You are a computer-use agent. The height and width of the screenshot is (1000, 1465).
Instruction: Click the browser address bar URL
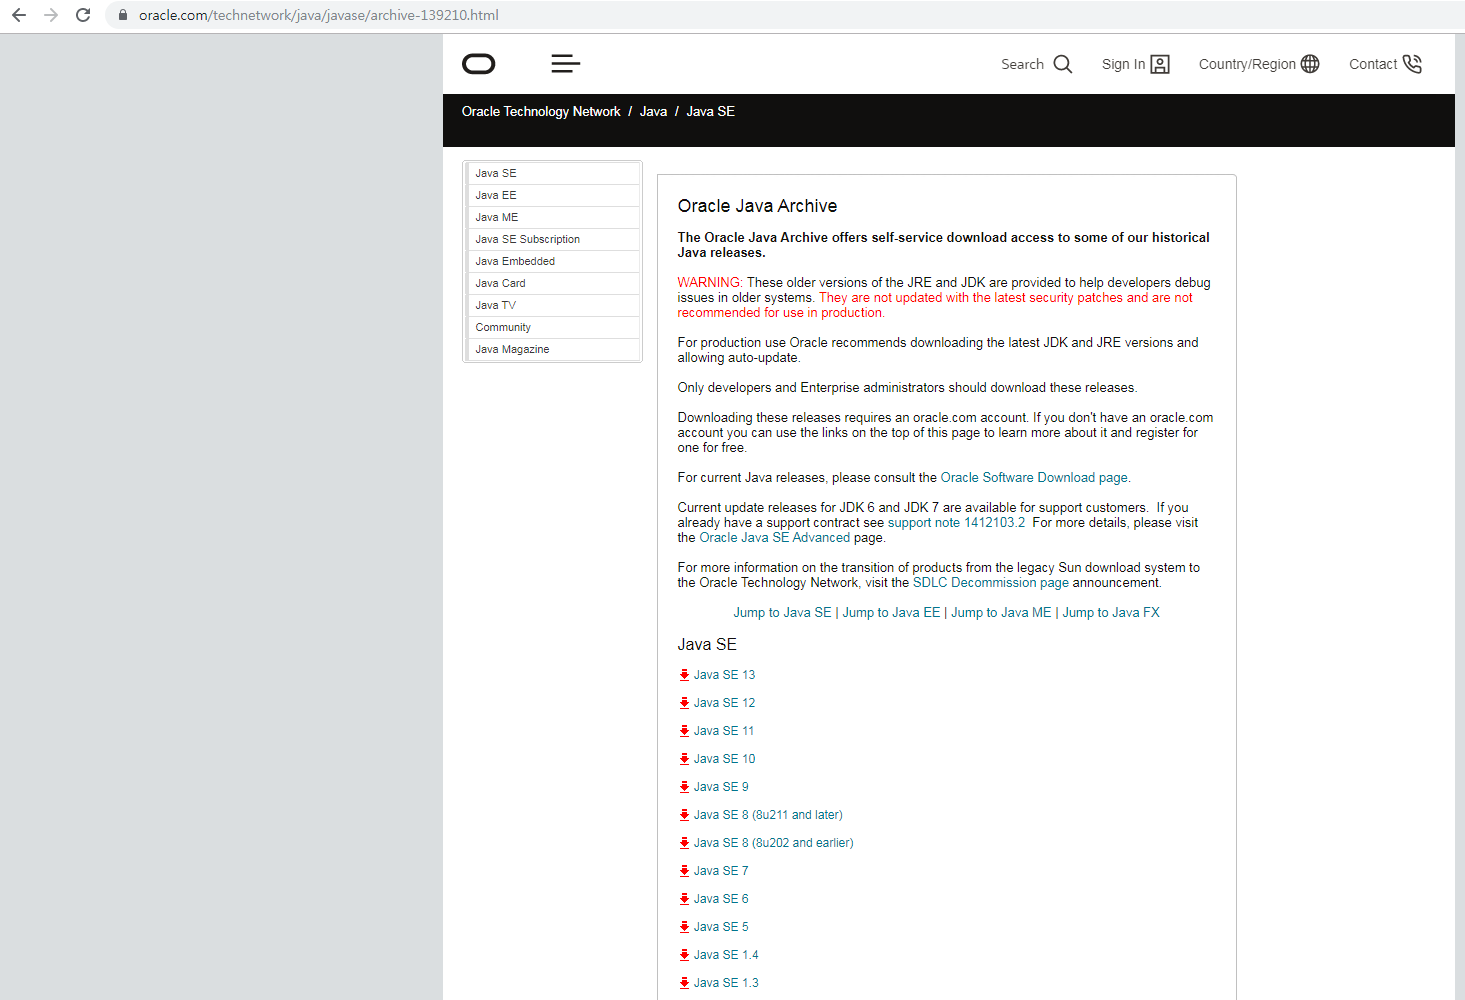(x=319, y=15)
